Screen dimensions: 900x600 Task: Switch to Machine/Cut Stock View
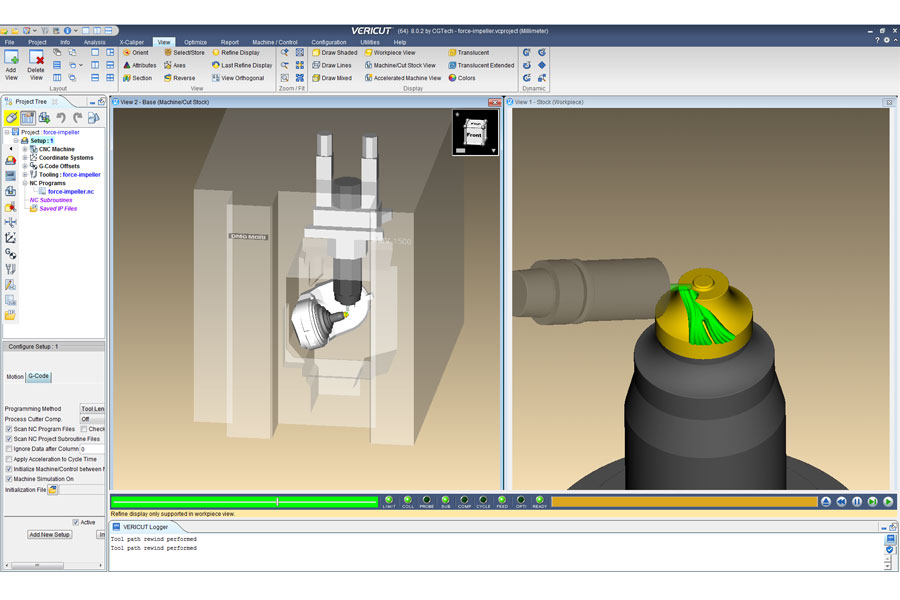pos(400,65)
